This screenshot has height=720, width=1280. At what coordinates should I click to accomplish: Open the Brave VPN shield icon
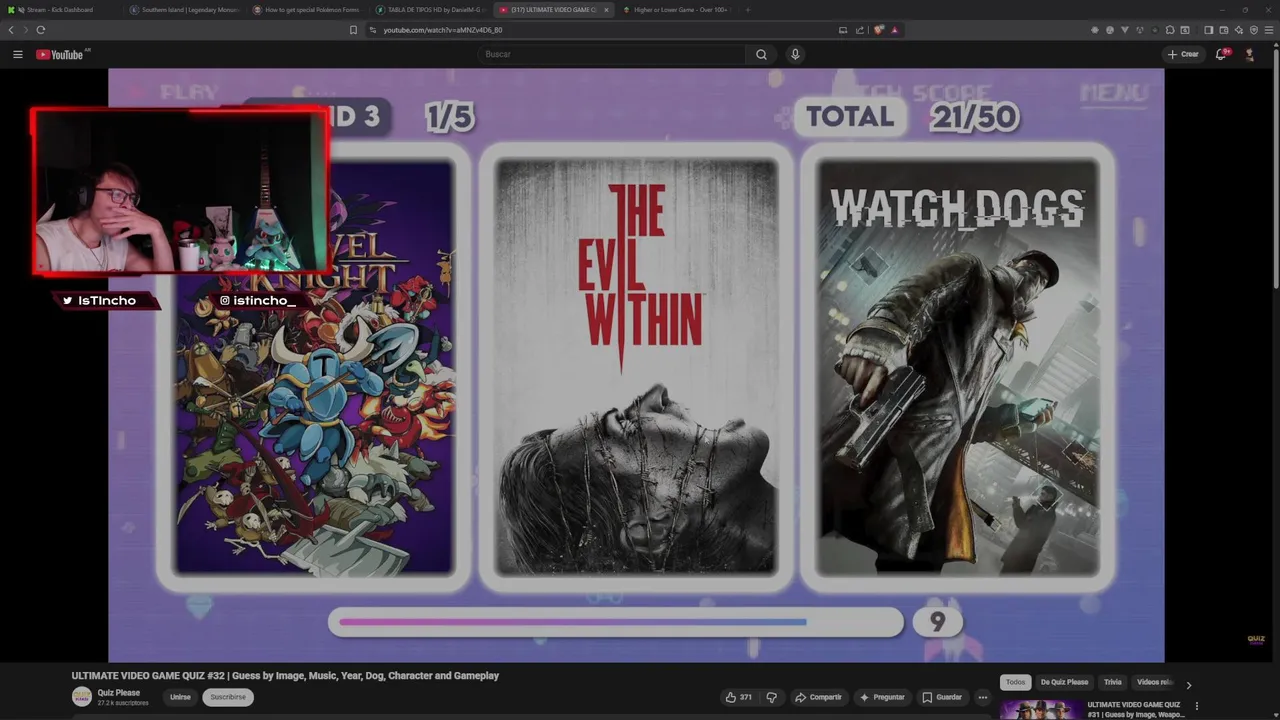point(1254,30)
